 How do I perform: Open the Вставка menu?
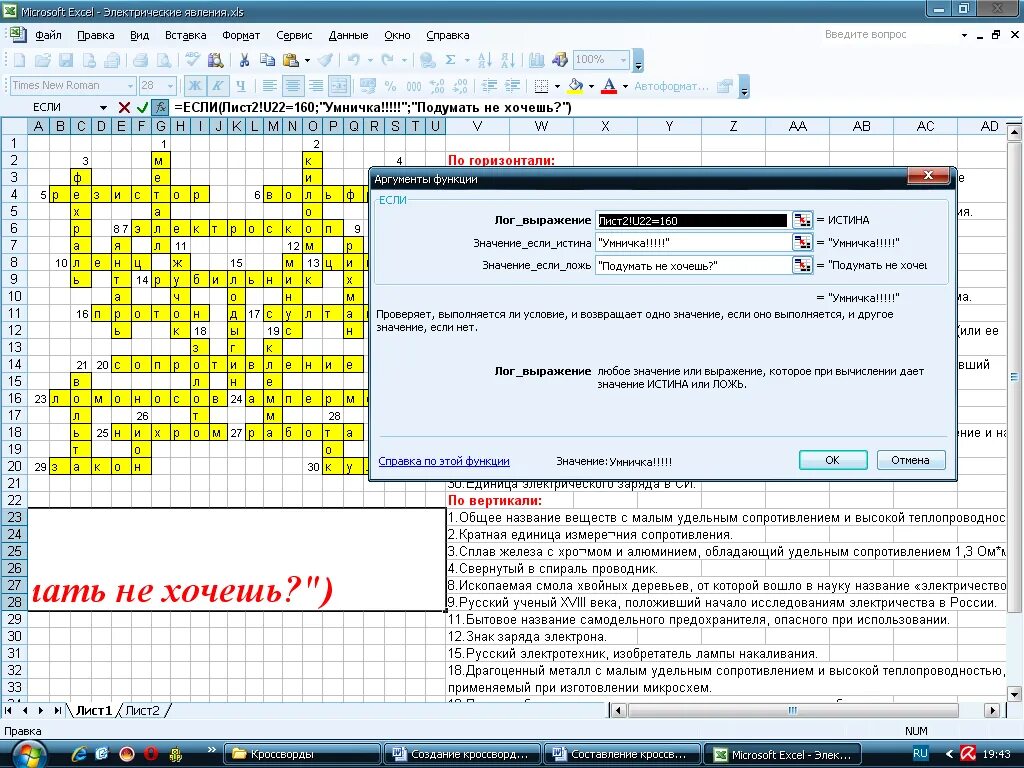[185, 35]
